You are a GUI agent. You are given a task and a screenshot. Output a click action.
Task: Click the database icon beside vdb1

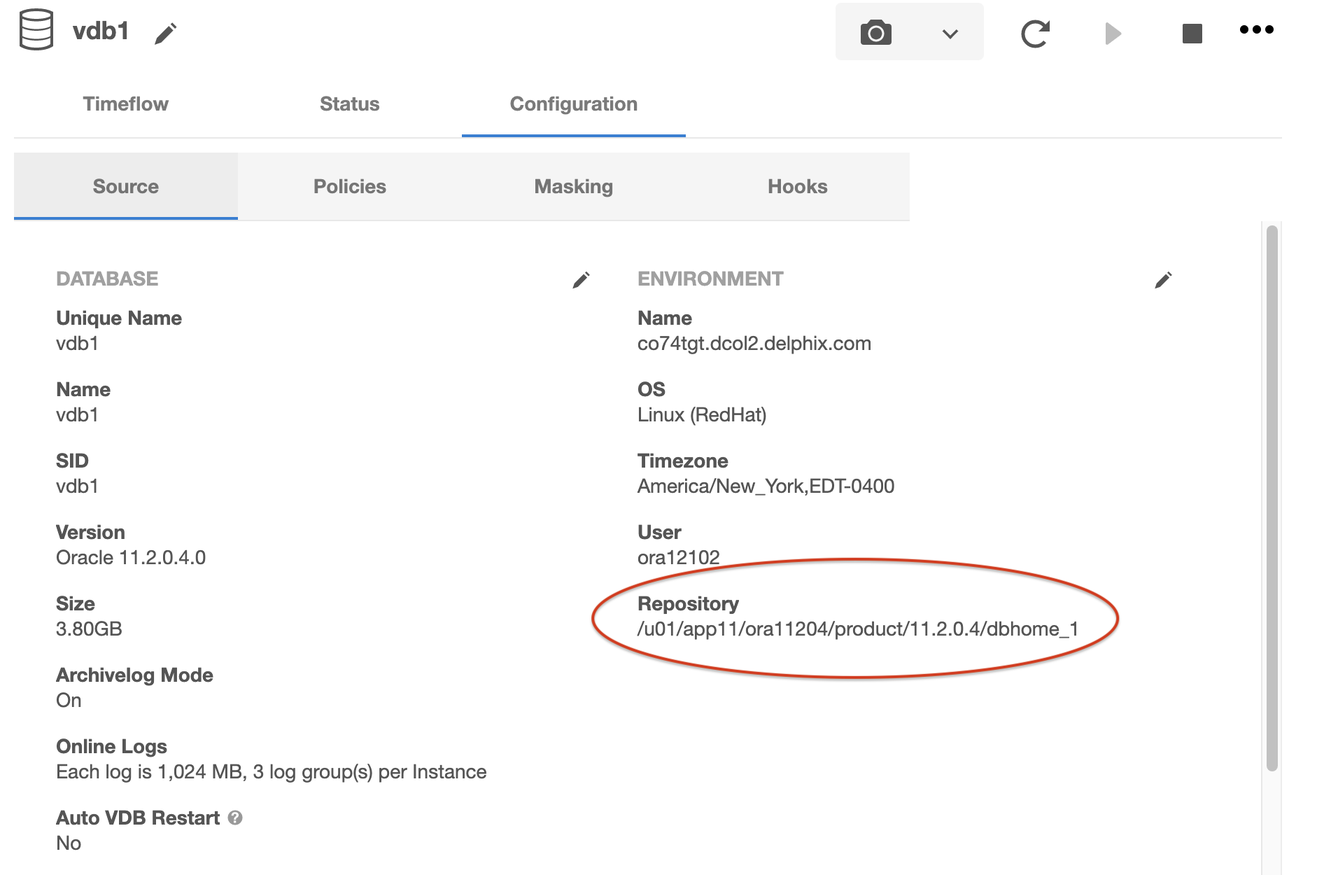tap(34, 29)
